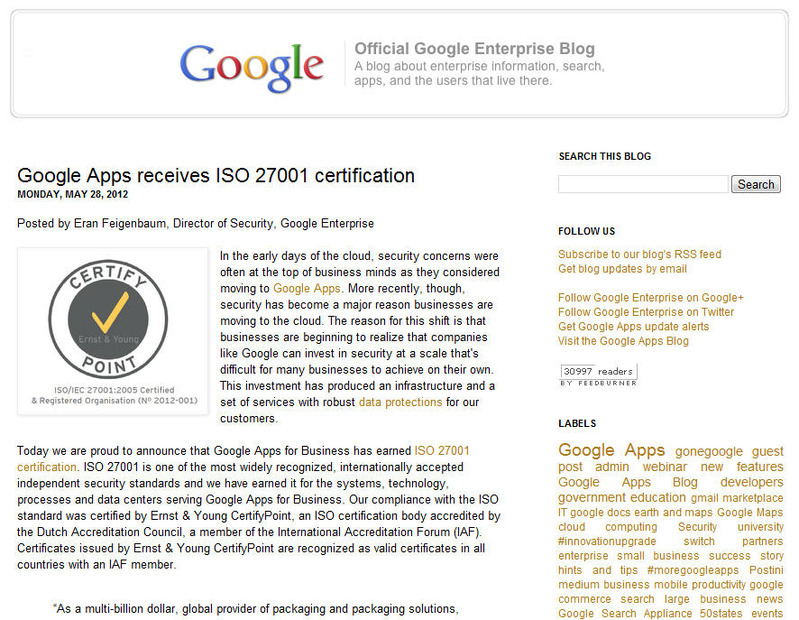Image resolution: width=799 pixels, height=620 pixels.
Task: Open the ISO 27001 certification link
Action: (x=442, y=451)
